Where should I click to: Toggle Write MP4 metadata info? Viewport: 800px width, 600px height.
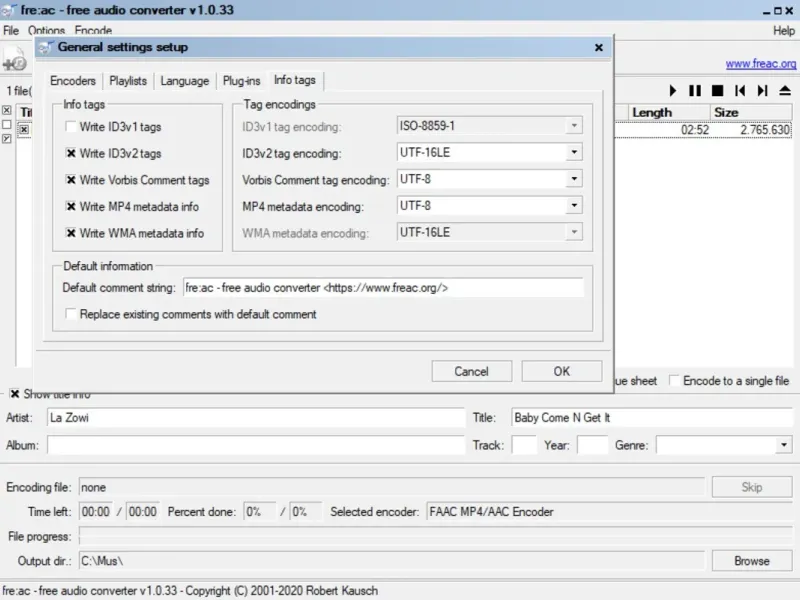coord(71,206)
